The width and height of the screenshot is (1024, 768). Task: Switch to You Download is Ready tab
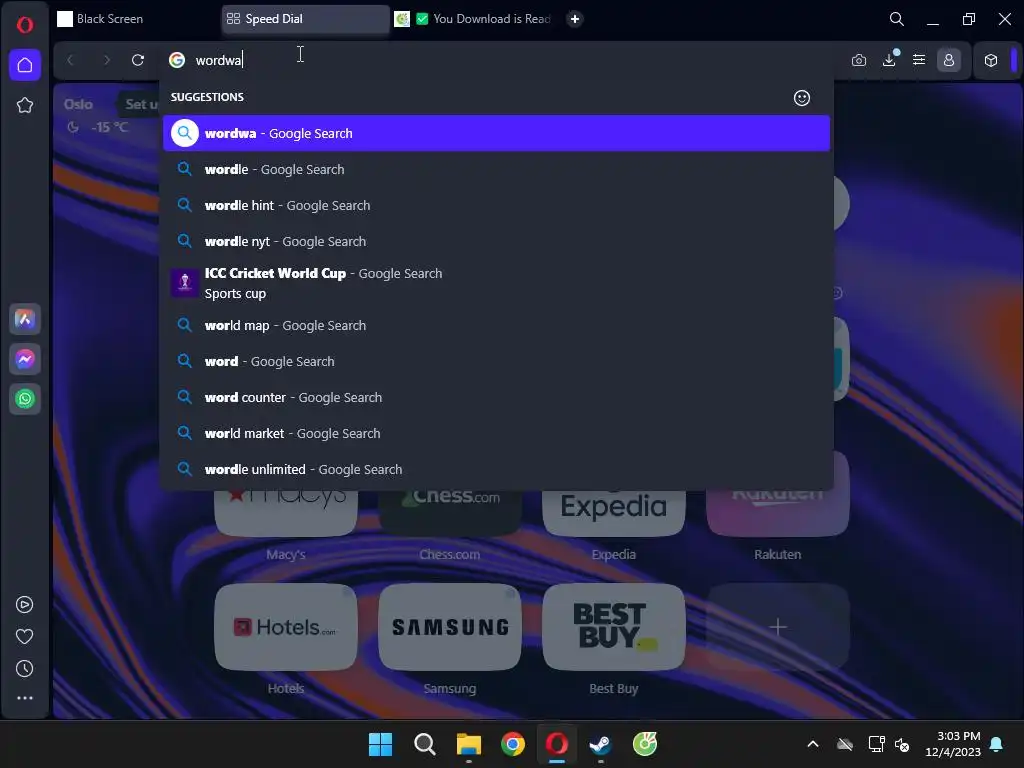(475, 19)
